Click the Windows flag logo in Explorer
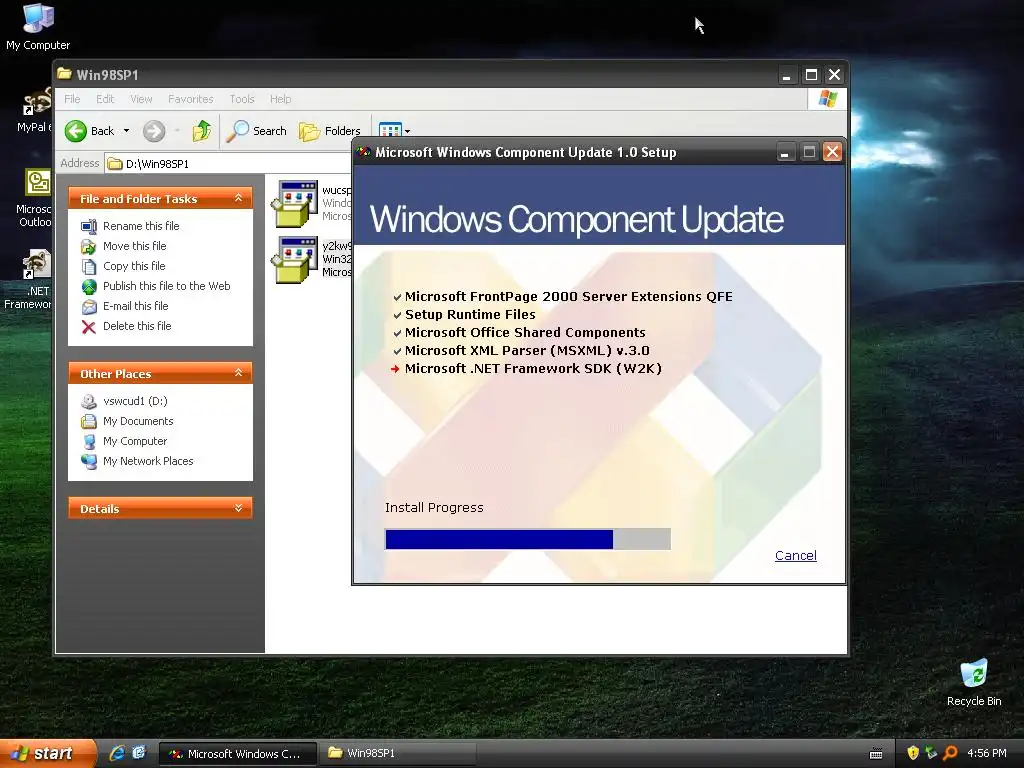Viewport: 1024px width, 768px height. tap(827, 99)
